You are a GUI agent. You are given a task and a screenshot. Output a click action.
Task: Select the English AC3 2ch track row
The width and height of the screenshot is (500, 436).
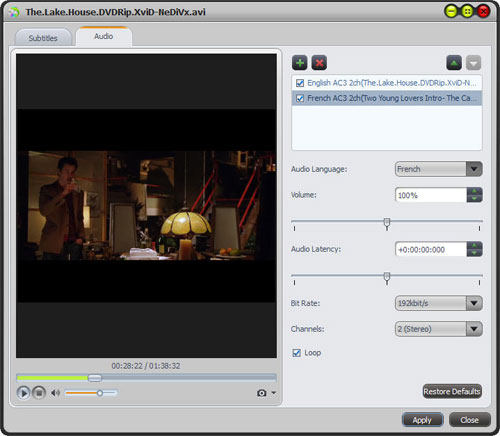(387, 83)
